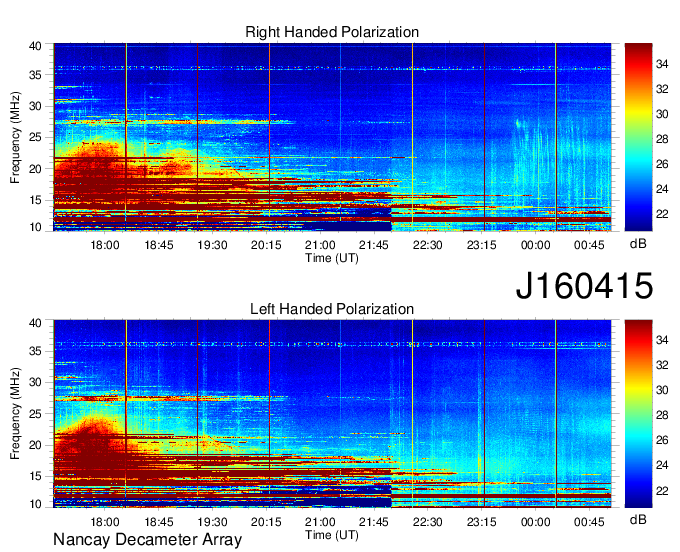Image resolution: width=680 pixels, height=552 pixels.
Task: Click the 40 MHz tick on Left Handed plot axis
Action: (x=36, y=323)
